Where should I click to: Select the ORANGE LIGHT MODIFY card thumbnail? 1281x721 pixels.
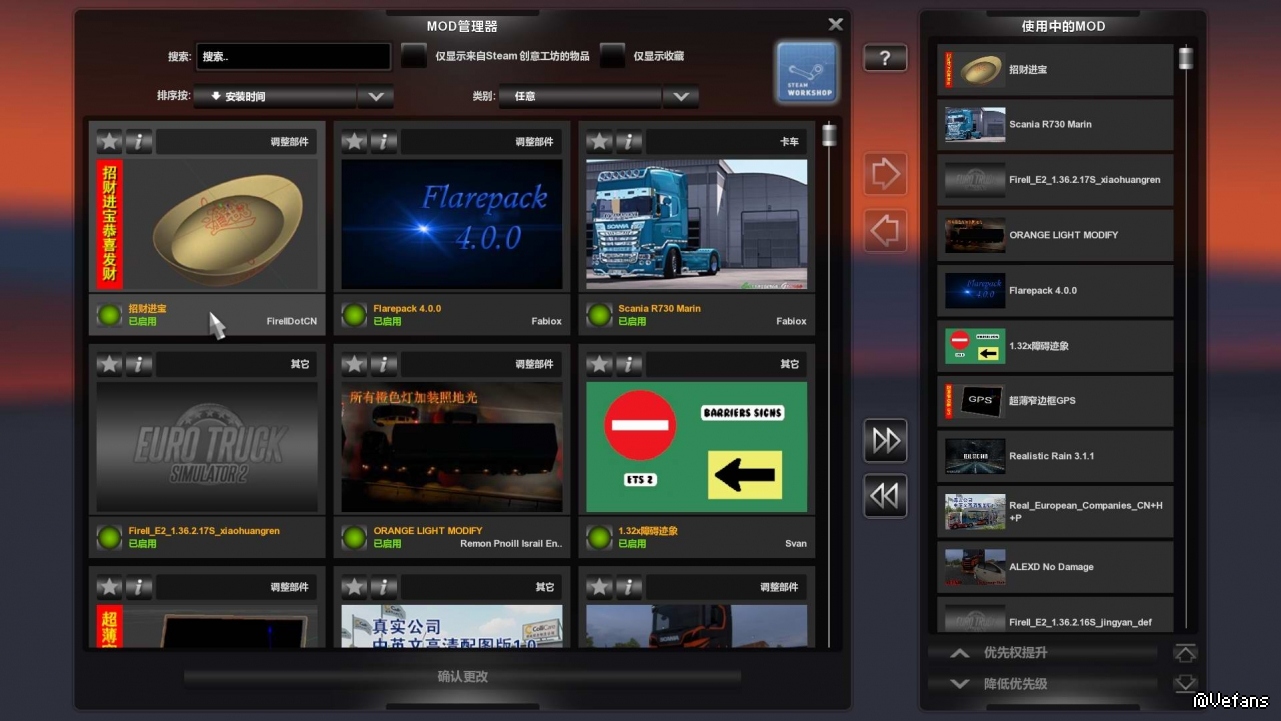click(452, 447)
